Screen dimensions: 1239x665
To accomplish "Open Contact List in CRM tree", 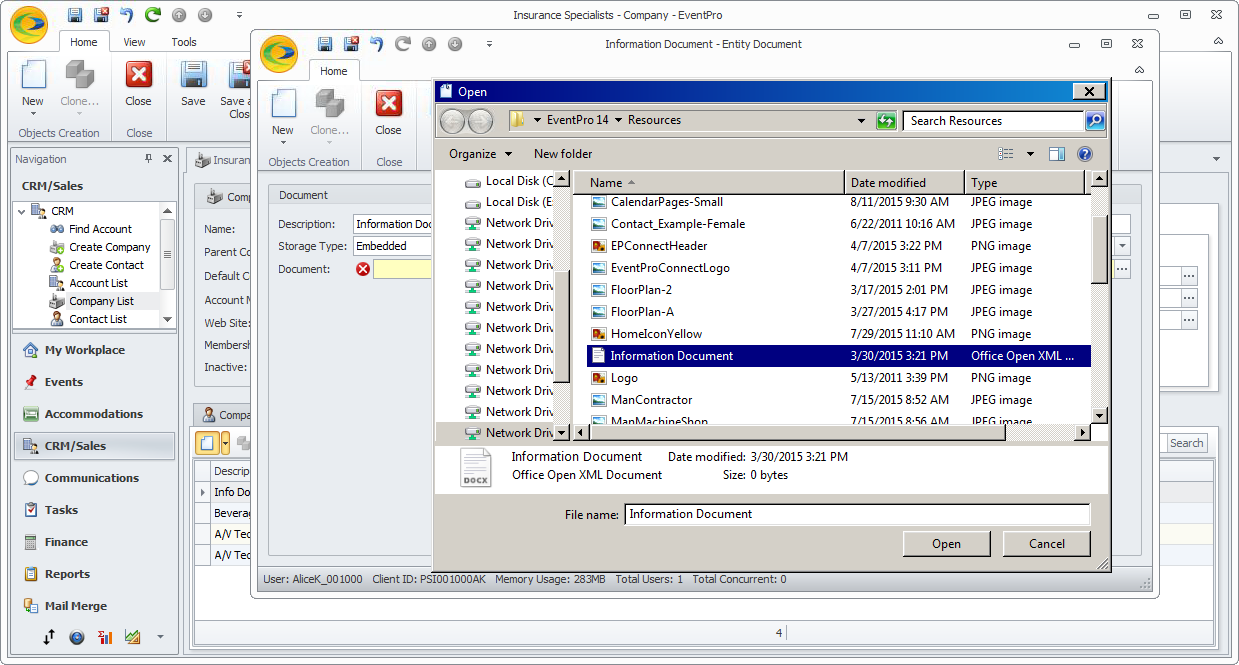I will point(98,319).
